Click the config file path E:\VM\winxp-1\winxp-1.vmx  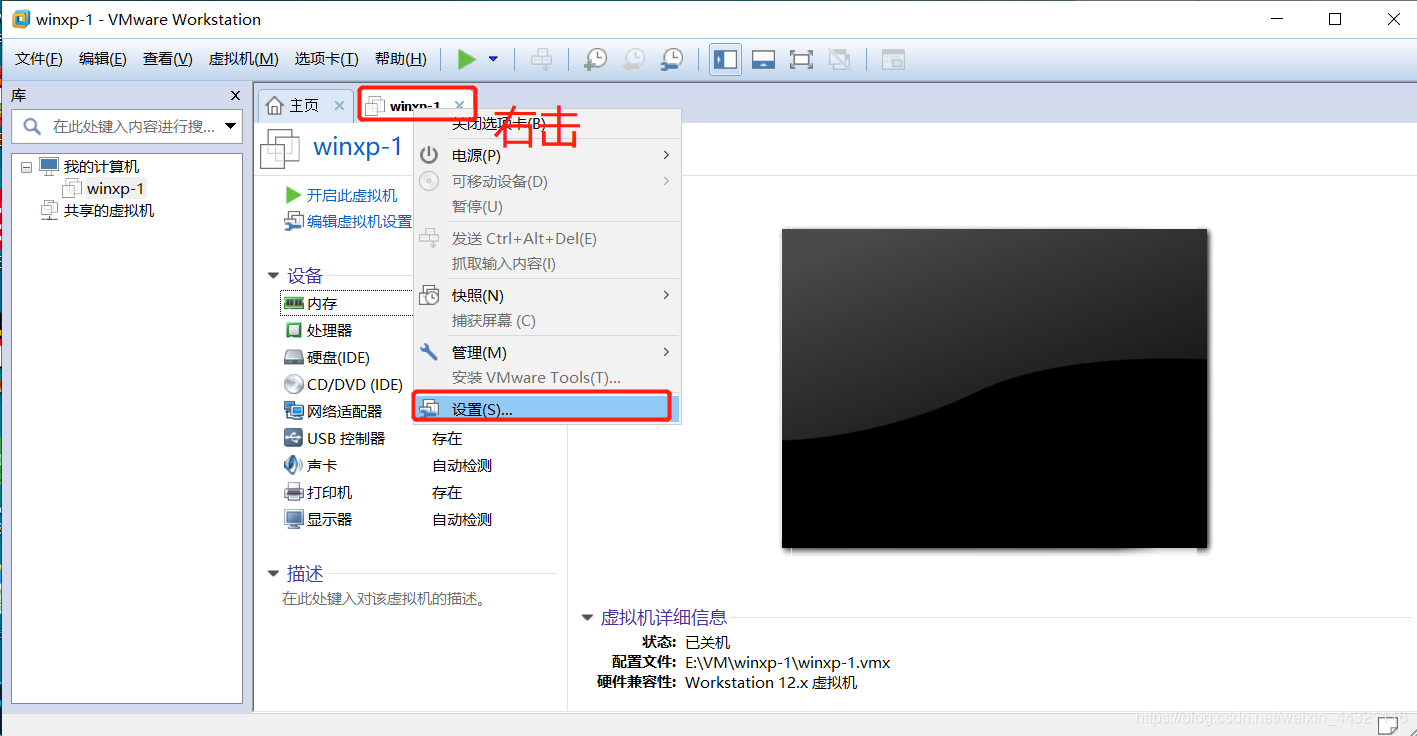[x=787, y=662]
